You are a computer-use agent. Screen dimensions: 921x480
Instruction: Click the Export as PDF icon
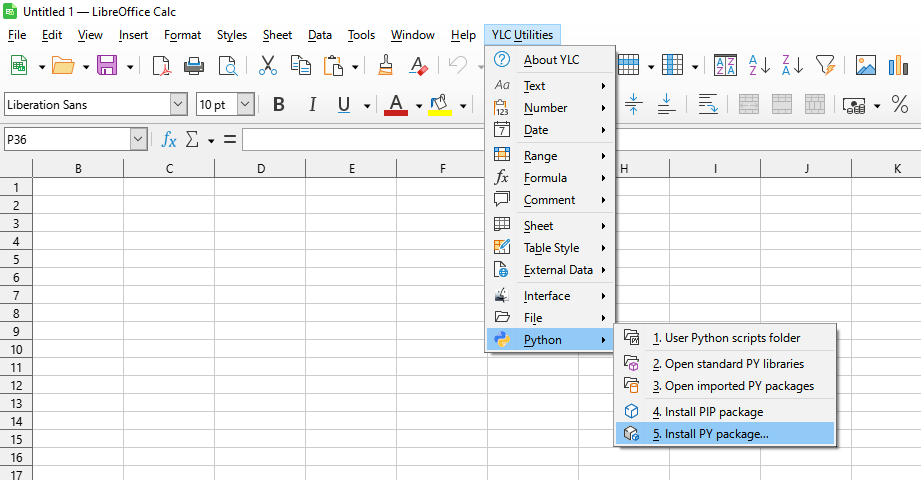(x=161, y=66)
